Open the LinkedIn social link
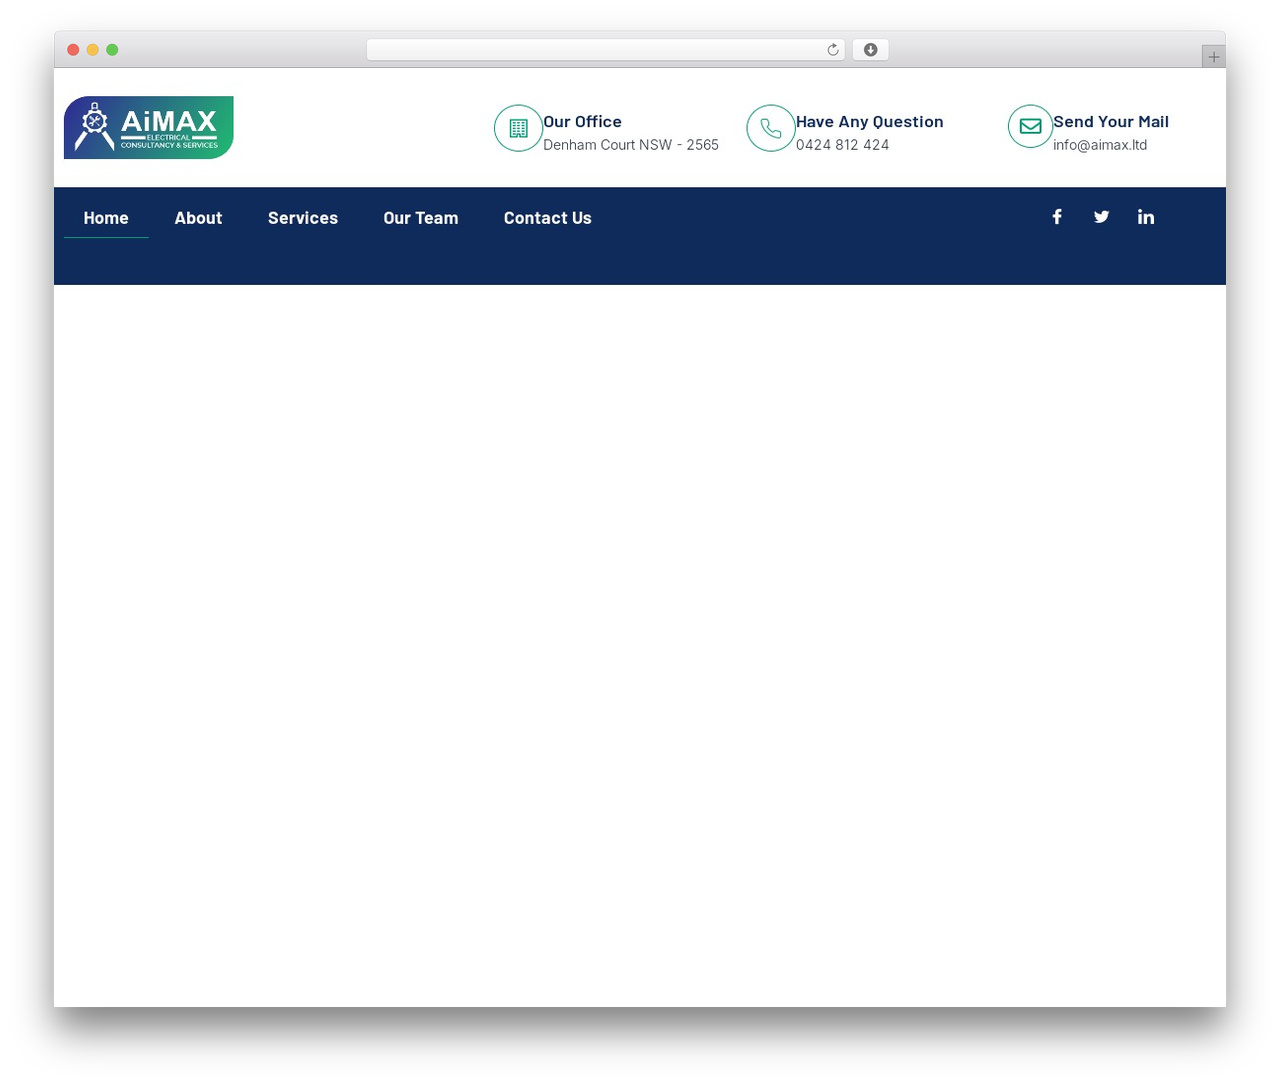The image size is (1280, 1084). pos(1146,217)
